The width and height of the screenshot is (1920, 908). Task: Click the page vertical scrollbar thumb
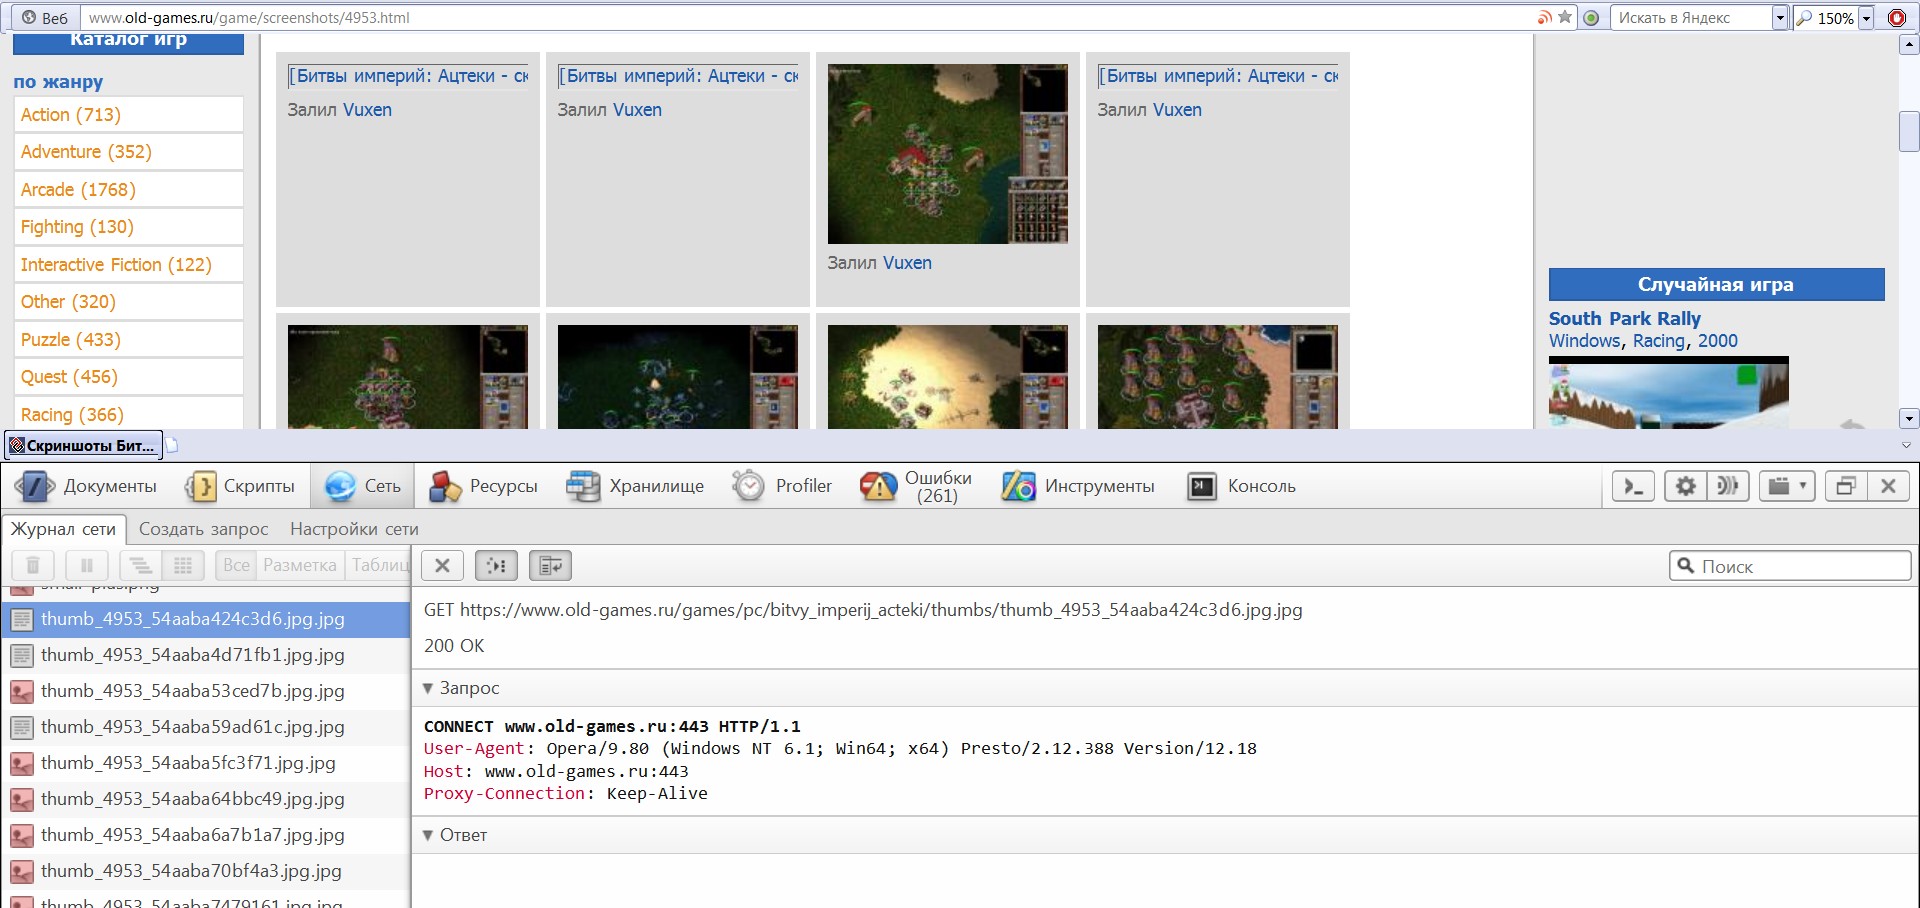click(1909, 132)
